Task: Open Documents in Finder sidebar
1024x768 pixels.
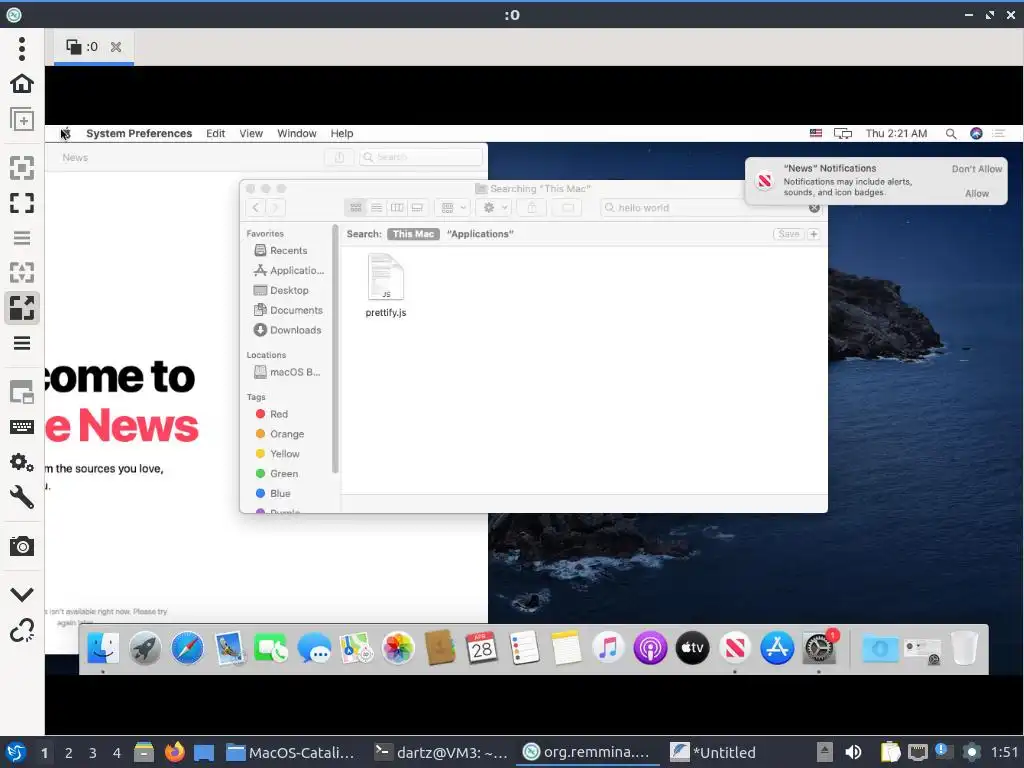Action: click(288, 310)
